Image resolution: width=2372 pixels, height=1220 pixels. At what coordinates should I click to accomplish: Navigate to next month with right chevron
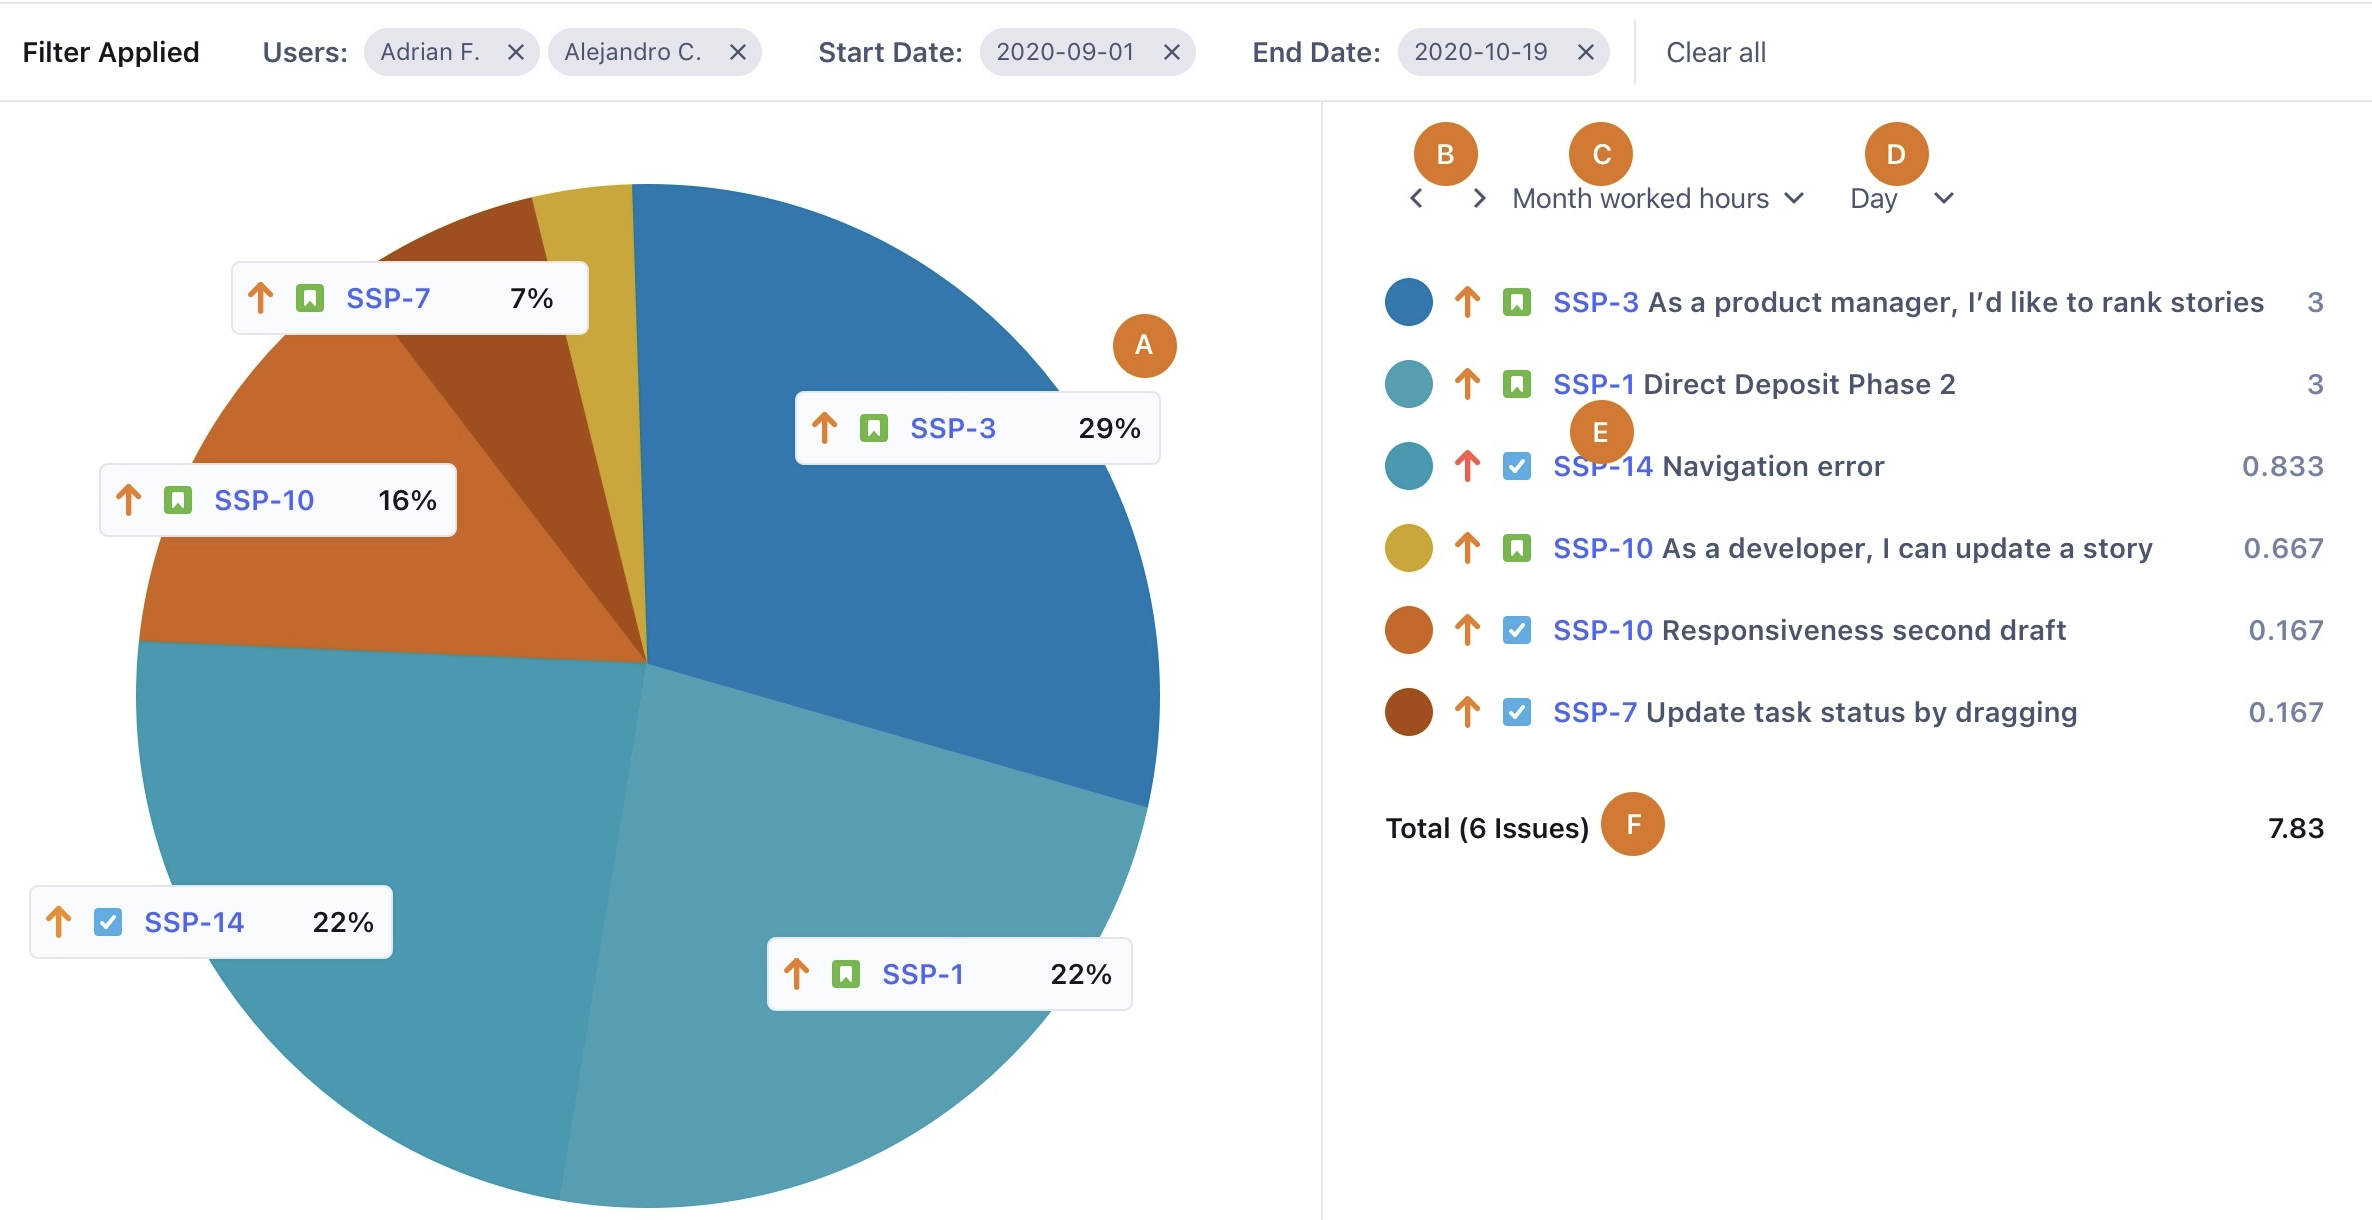[x=1479, y=197]
